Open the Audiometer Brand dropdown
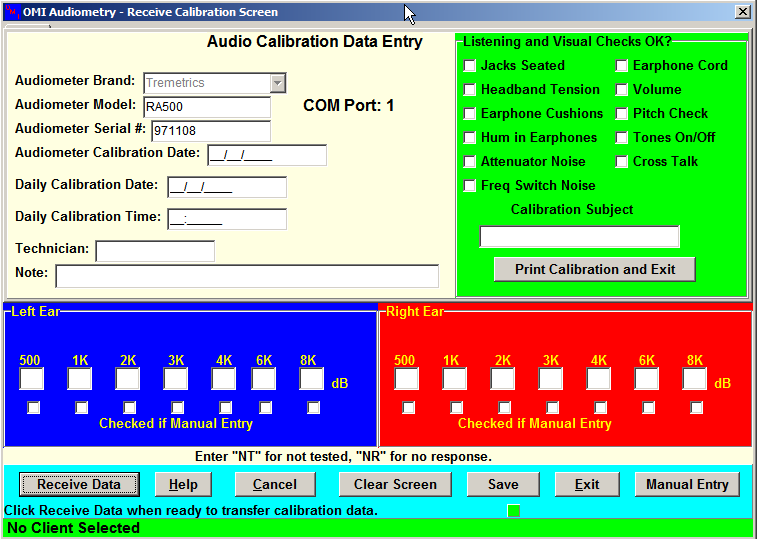 tap(278, 83)
